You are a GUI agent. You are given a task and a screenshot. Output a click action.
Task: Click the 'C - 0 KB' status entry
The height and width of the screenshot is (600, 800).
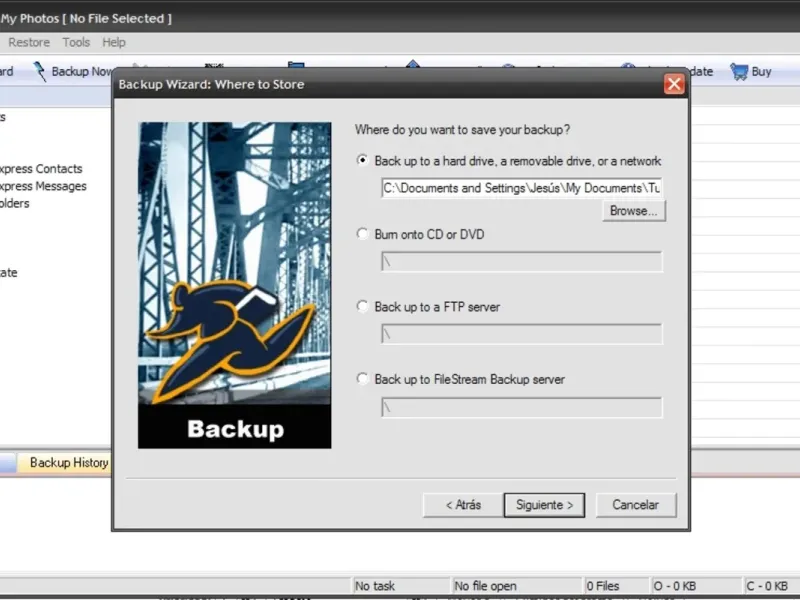767,586
